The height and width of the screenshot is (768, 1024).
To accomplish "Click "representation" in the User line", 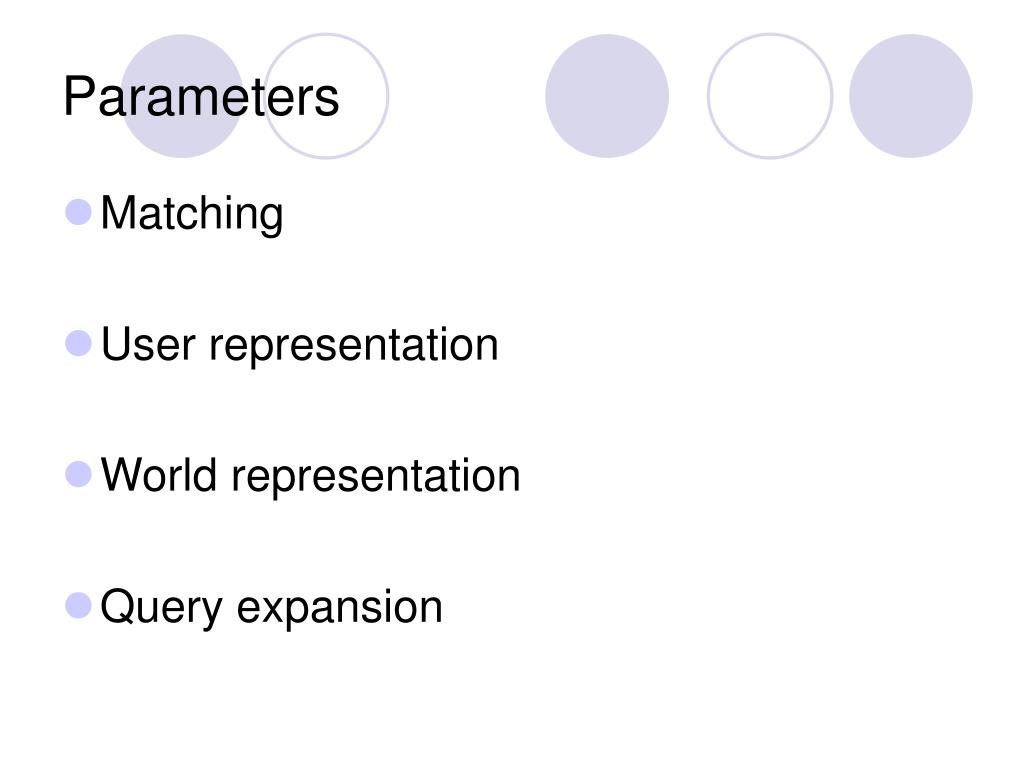I will 354,347.
